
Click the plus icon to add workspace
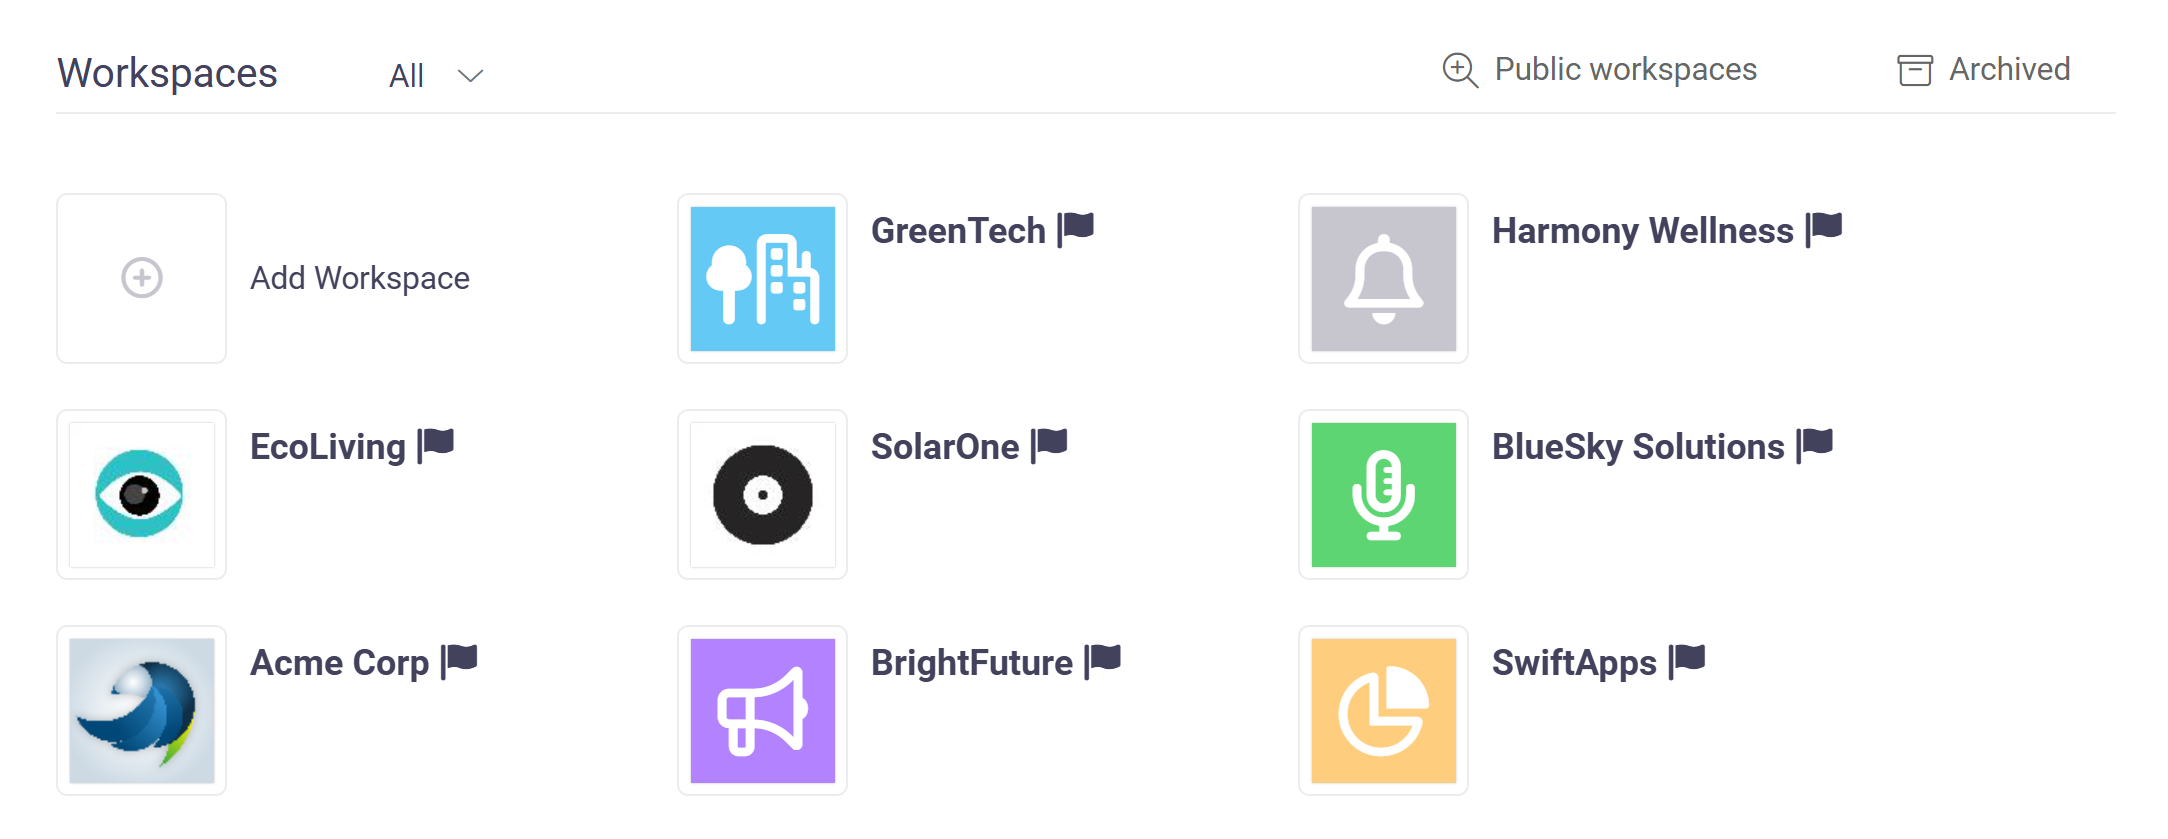pos(142,278)
